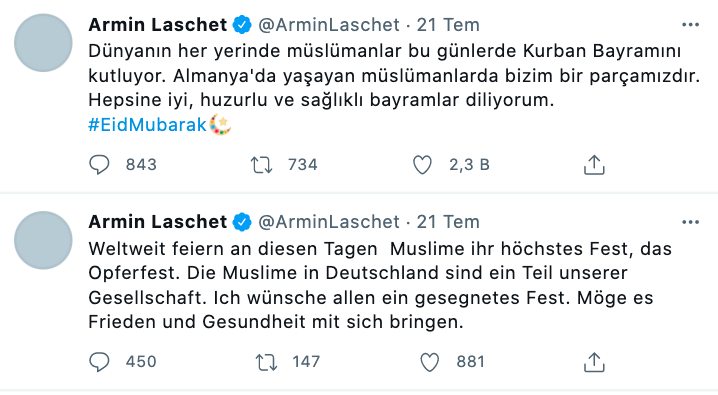
Task: Open Armin Laschet profile name on second tweet
Action: pyautogui.click(x=158, y=222)
